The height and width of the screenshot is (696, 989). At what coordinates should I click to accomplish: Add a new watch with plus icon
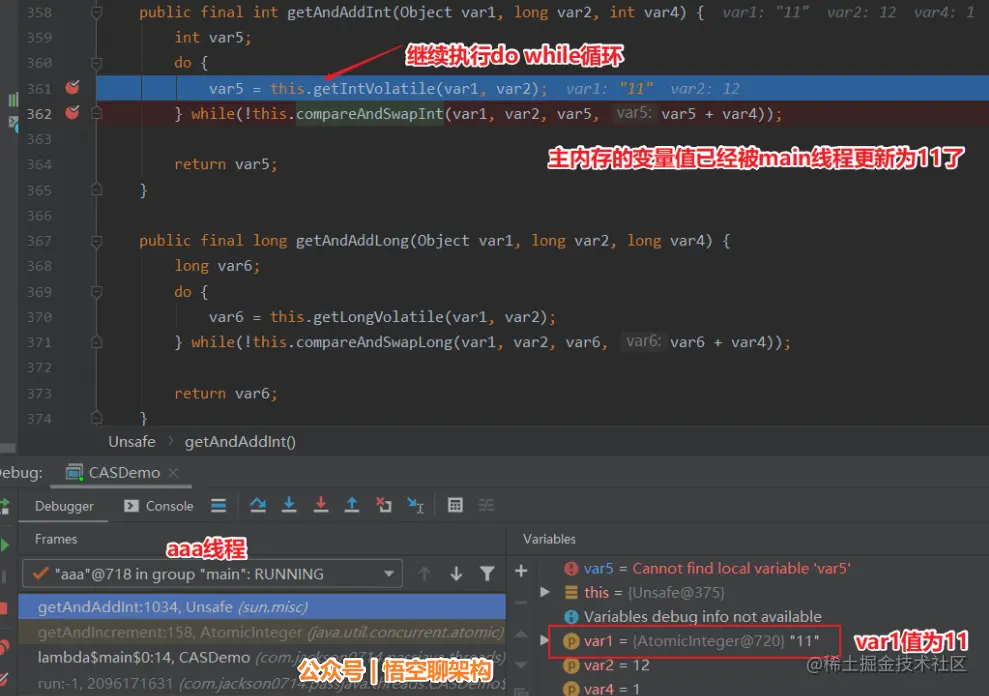[x=521, y=571]
